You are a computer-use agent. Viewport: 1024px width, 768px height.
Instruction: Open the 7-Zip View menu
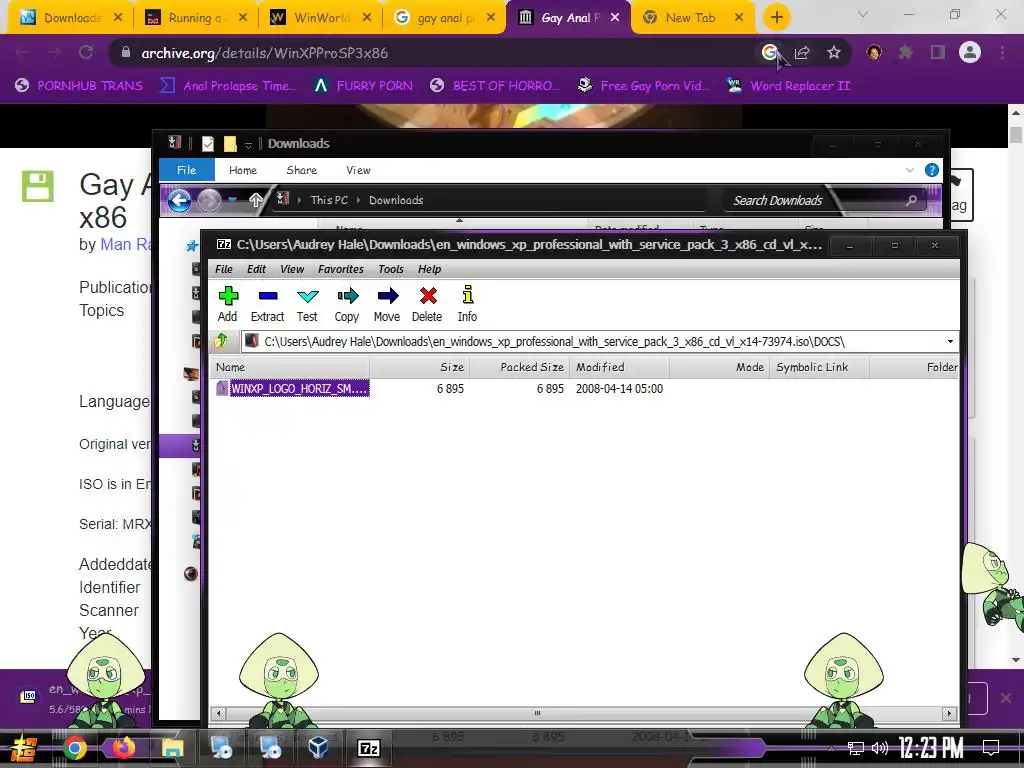(292, 269)
